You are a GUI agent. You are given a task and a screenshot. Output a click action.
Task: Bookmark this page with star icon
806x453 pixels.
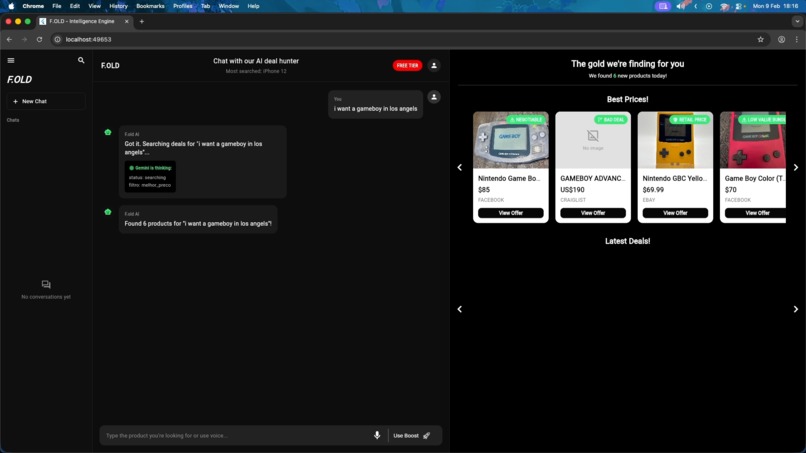760,39
